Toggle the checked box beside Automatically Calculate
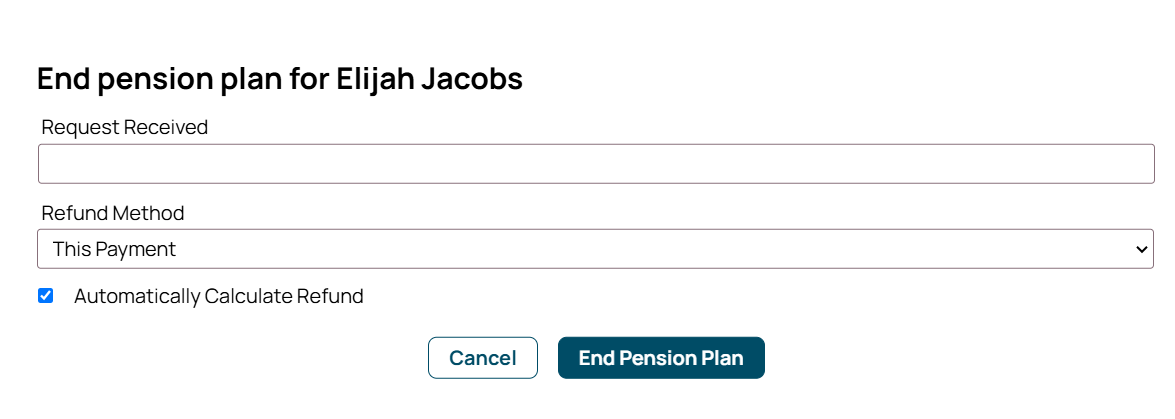 45,296
